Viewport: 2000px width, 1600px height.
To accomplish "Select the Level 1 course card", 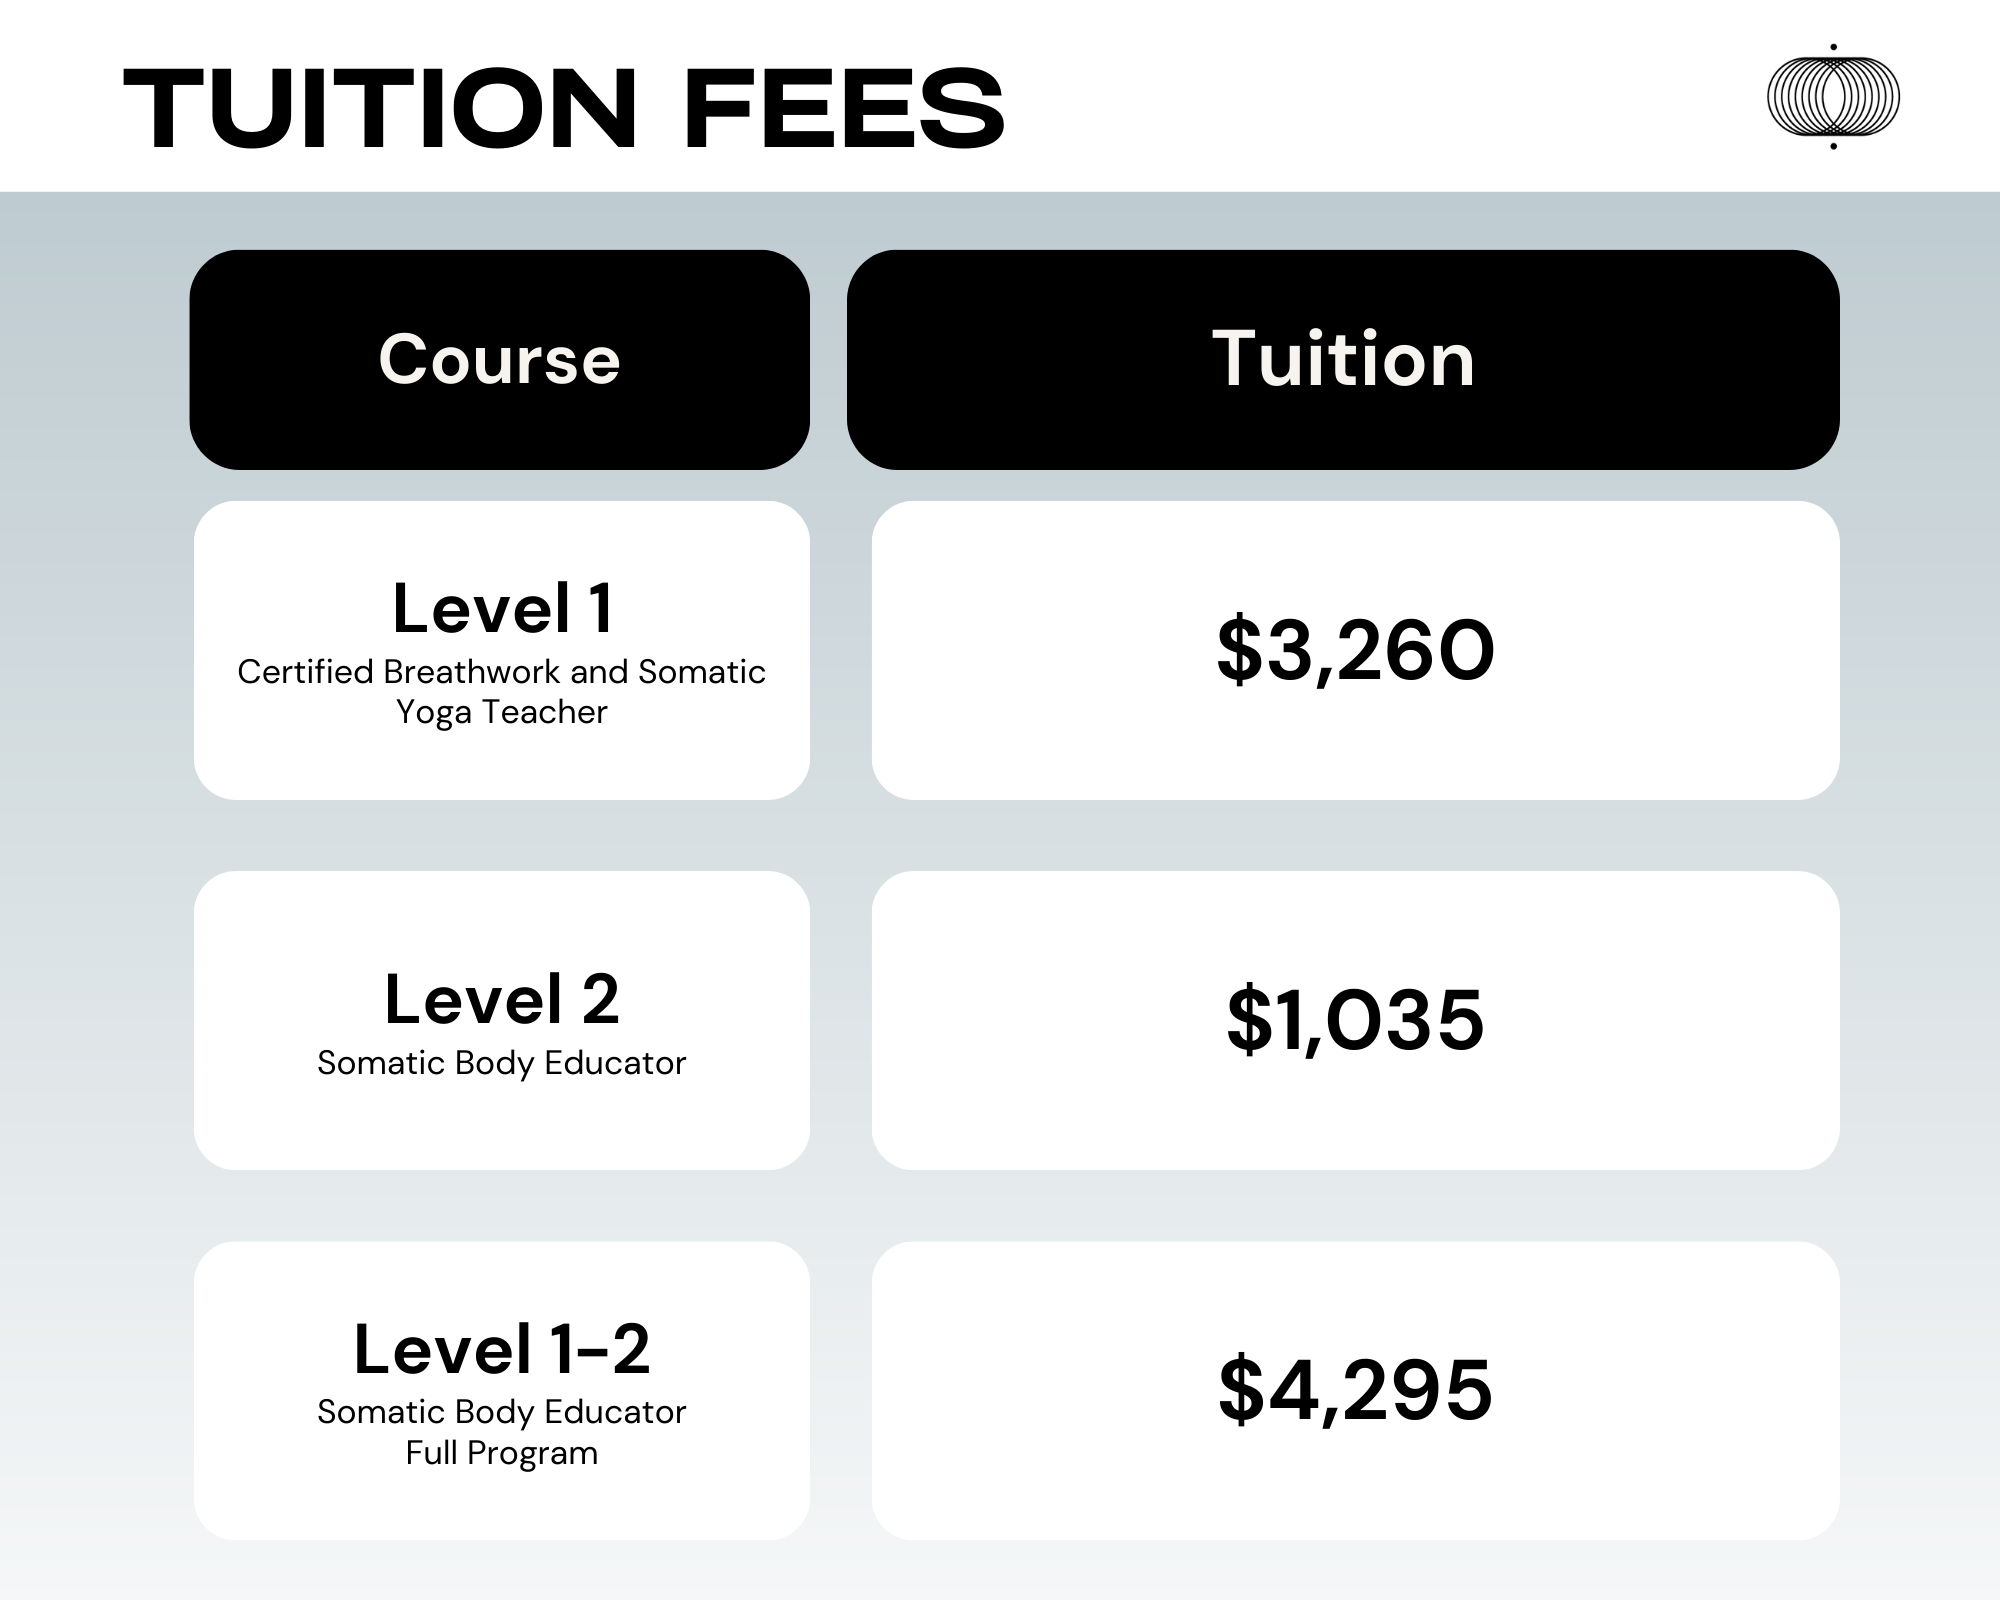I will [502, 650].
